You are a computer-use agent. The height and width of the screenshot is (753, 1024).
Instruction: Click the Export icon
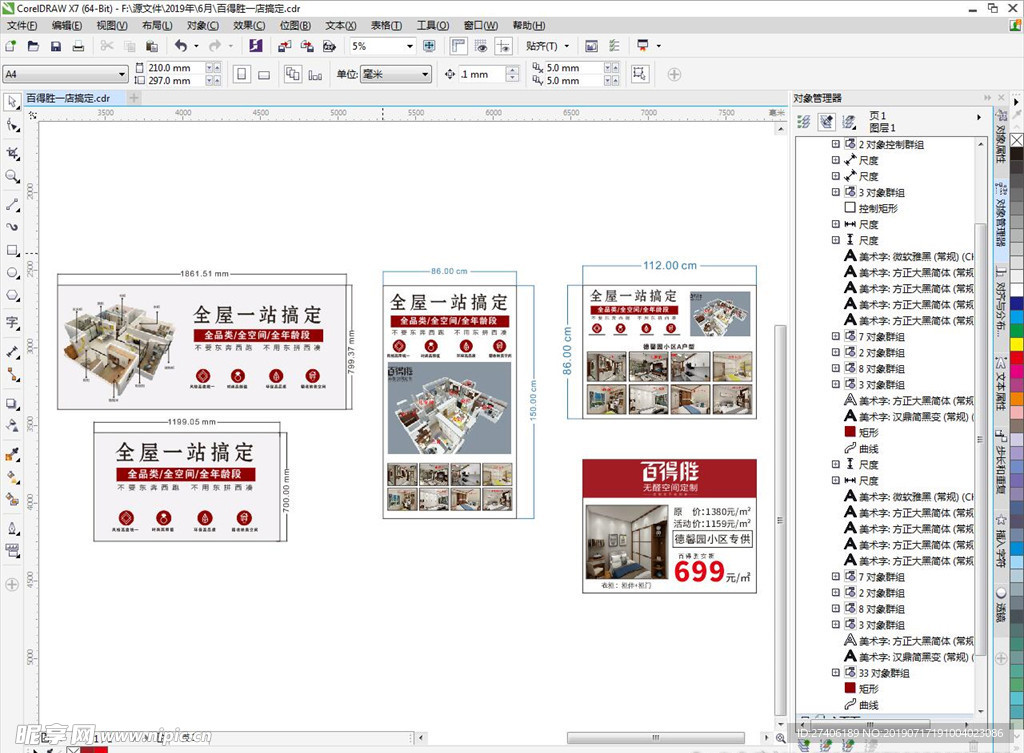click(x=306, y=46)
